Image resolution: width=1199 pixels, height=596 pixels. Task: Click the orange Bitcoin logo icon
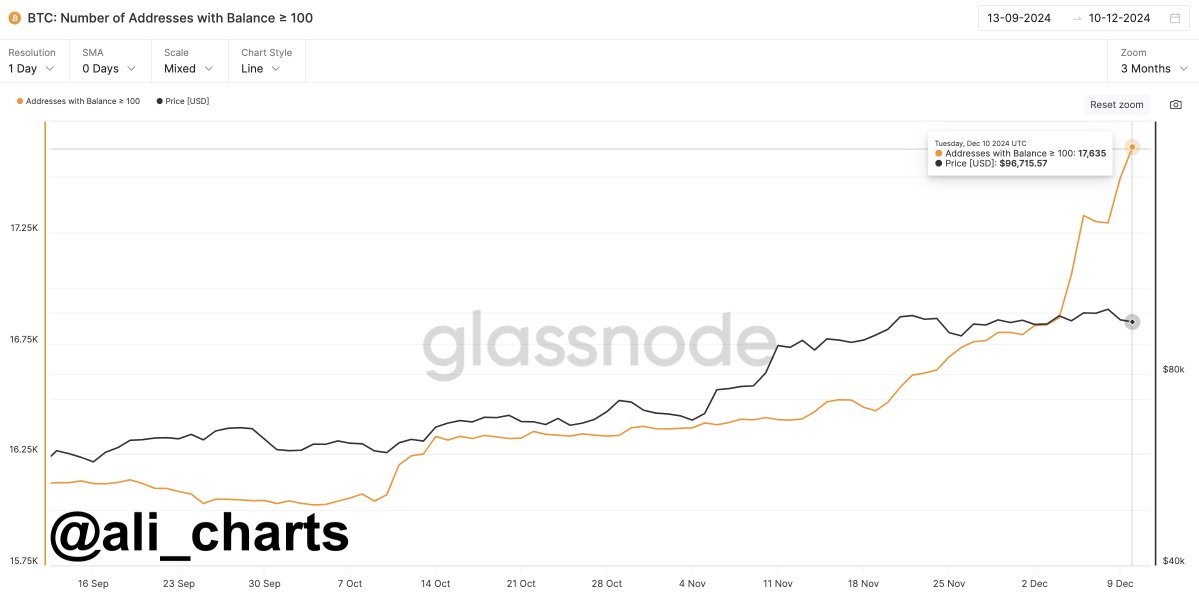coord(14,18)
